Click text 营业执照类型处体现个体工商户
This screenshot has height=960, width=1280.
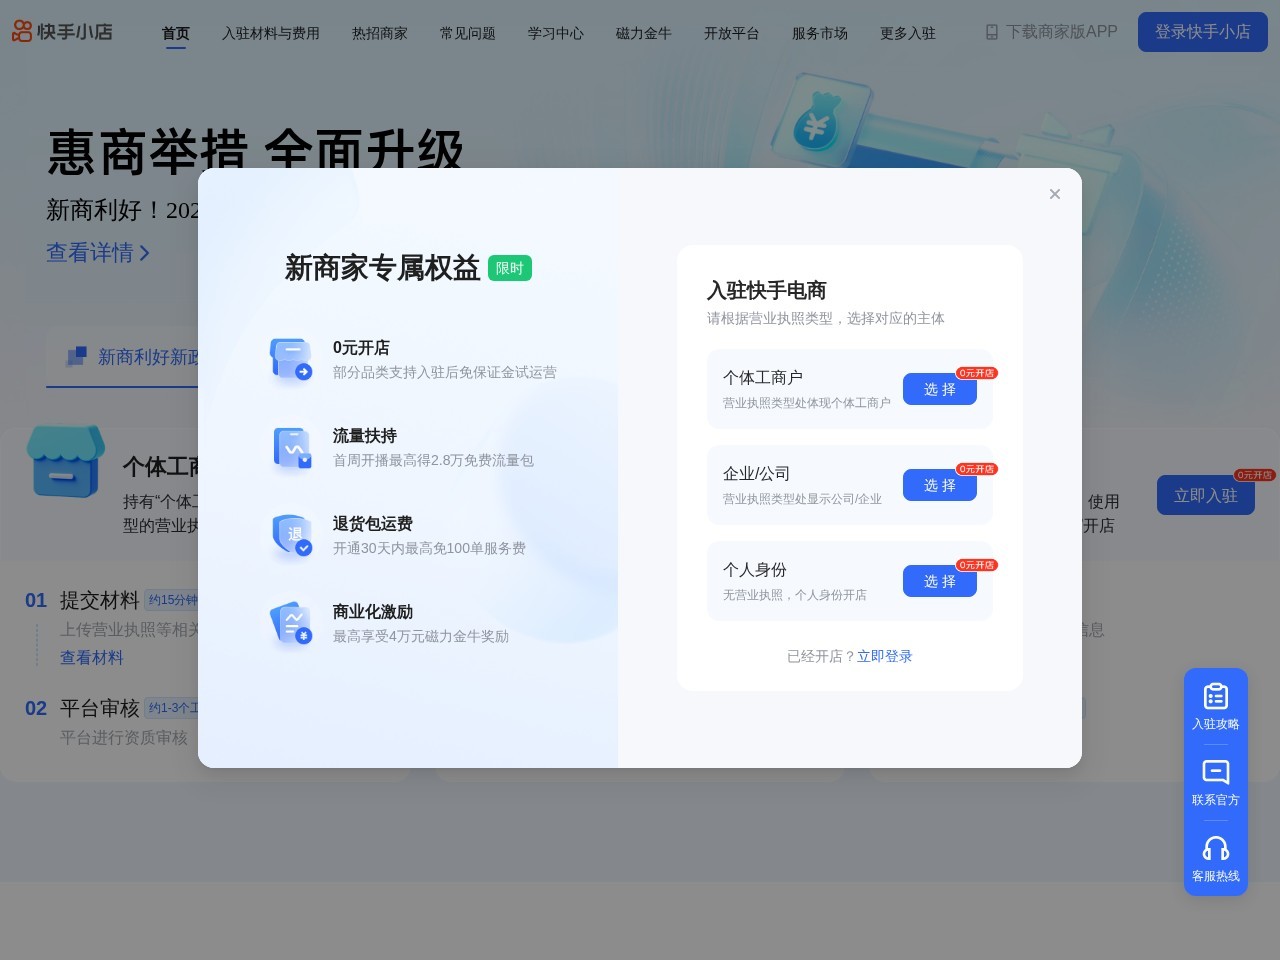pyautogui.click(x=807, y=403)
